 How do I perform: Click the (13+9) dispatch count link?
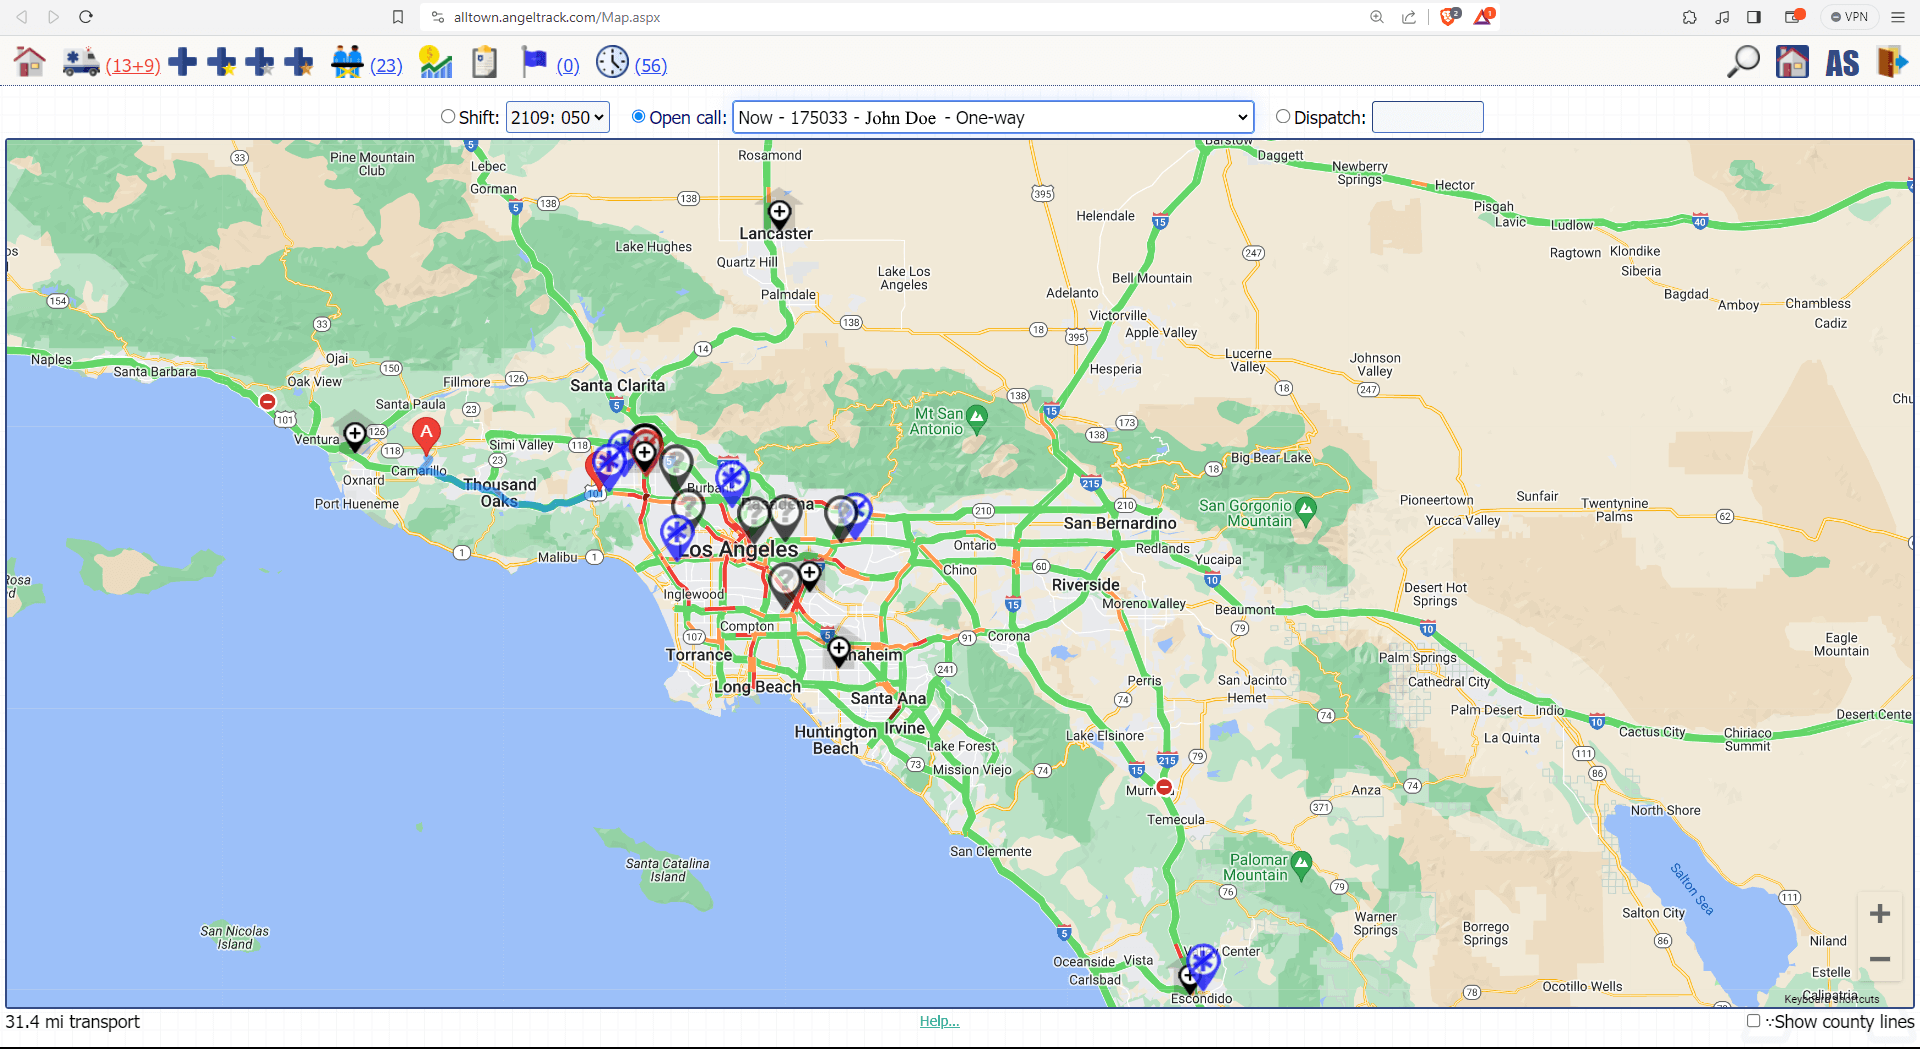click(x=133, y=66)
